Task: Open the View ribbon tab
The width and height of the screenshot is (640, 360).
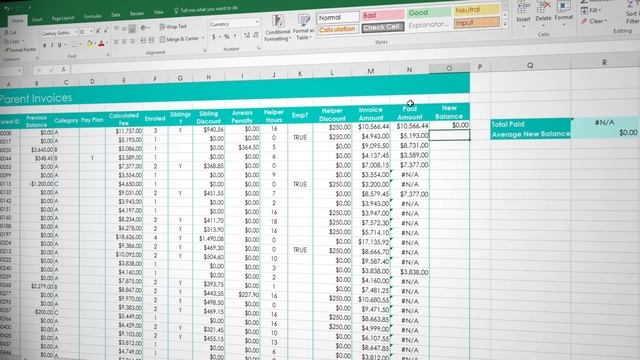Action: (159, 12)
